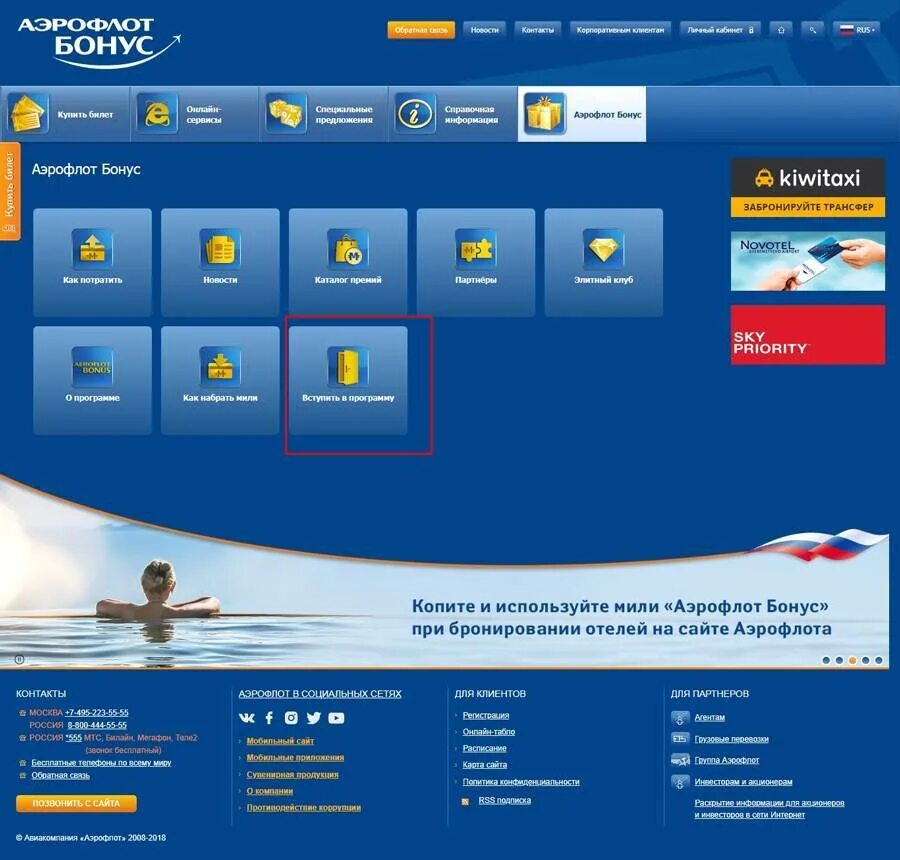The width and height of the screenshot is (900, 860).
Task: Pause the banner slideshow
Action: pos(19,659)
